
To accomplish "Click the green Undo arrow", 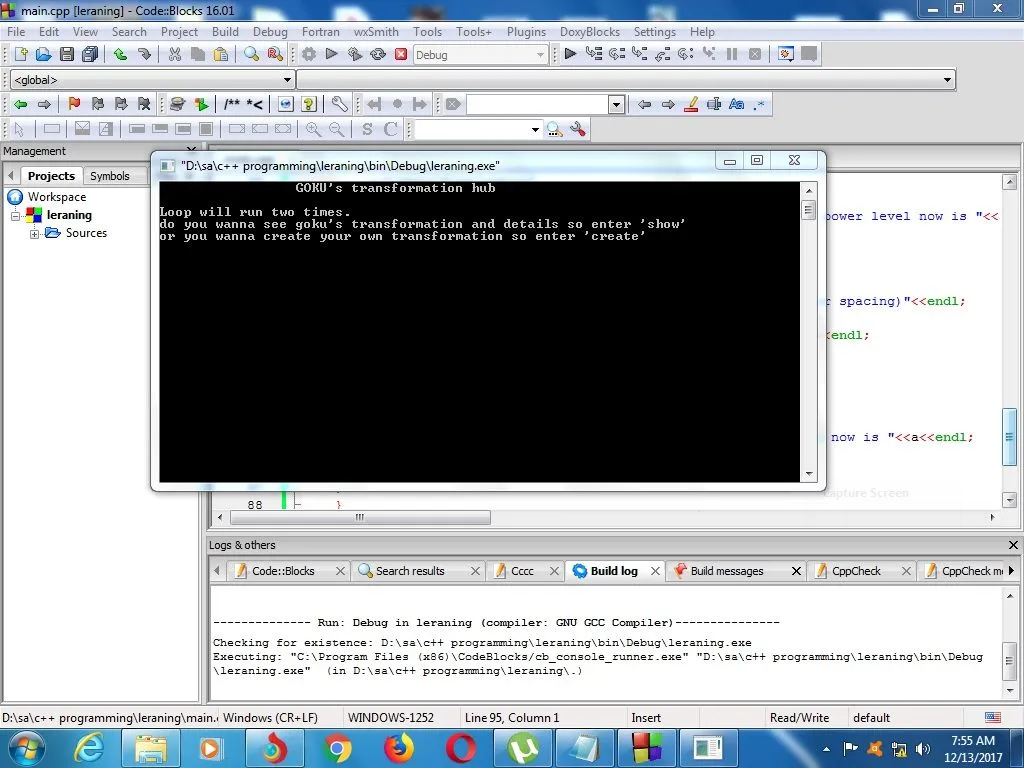I will [120, 54].
